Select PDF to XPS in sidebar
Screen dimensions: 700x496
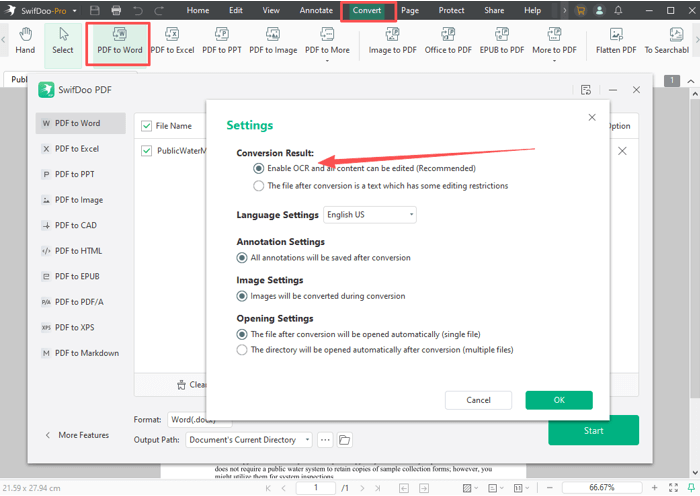(81, 327)
